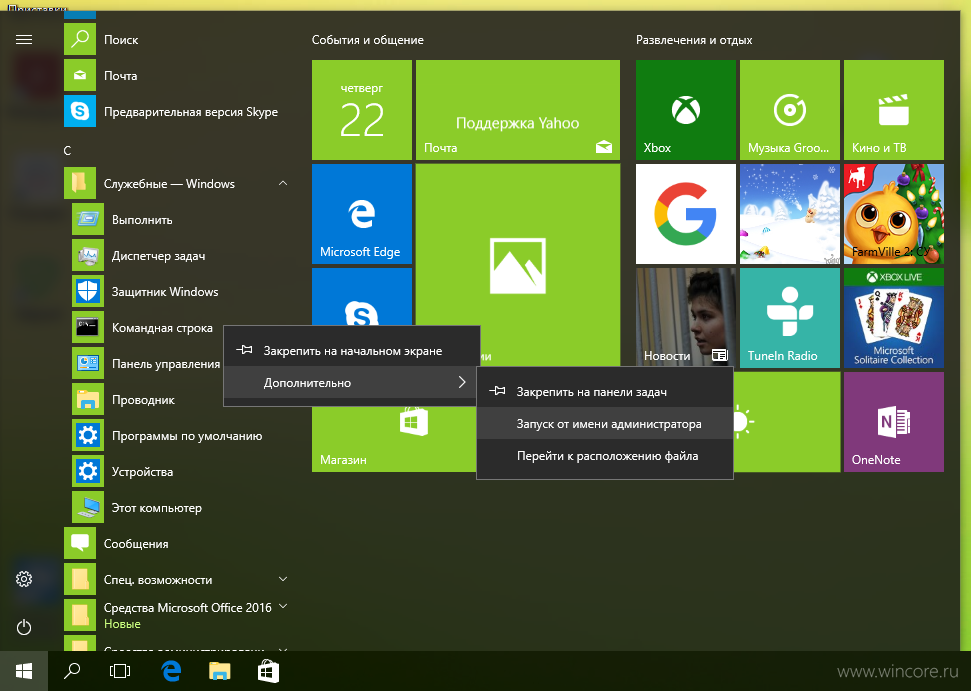Open the Дополнительно submenu

point(352,383)
